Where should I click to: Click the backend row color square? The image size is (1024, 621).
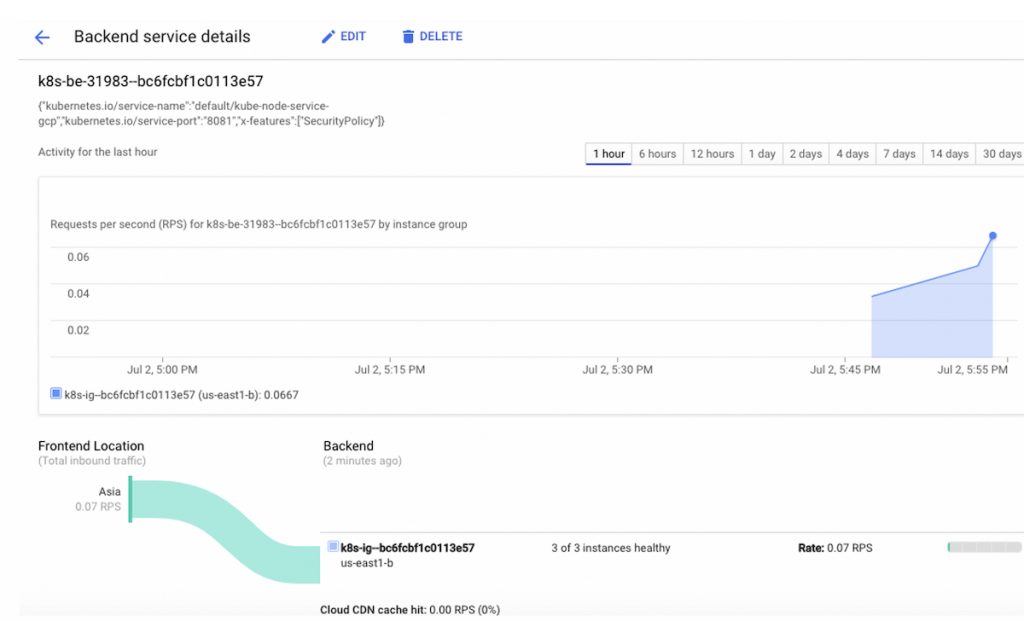coord(333,547)
